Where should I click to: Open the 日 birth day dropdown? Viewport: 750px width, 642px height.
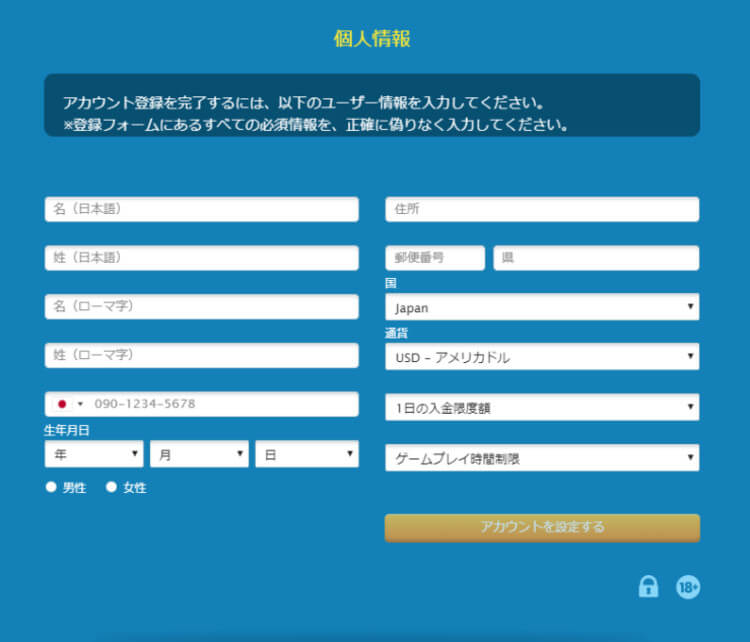click(306, 454)
